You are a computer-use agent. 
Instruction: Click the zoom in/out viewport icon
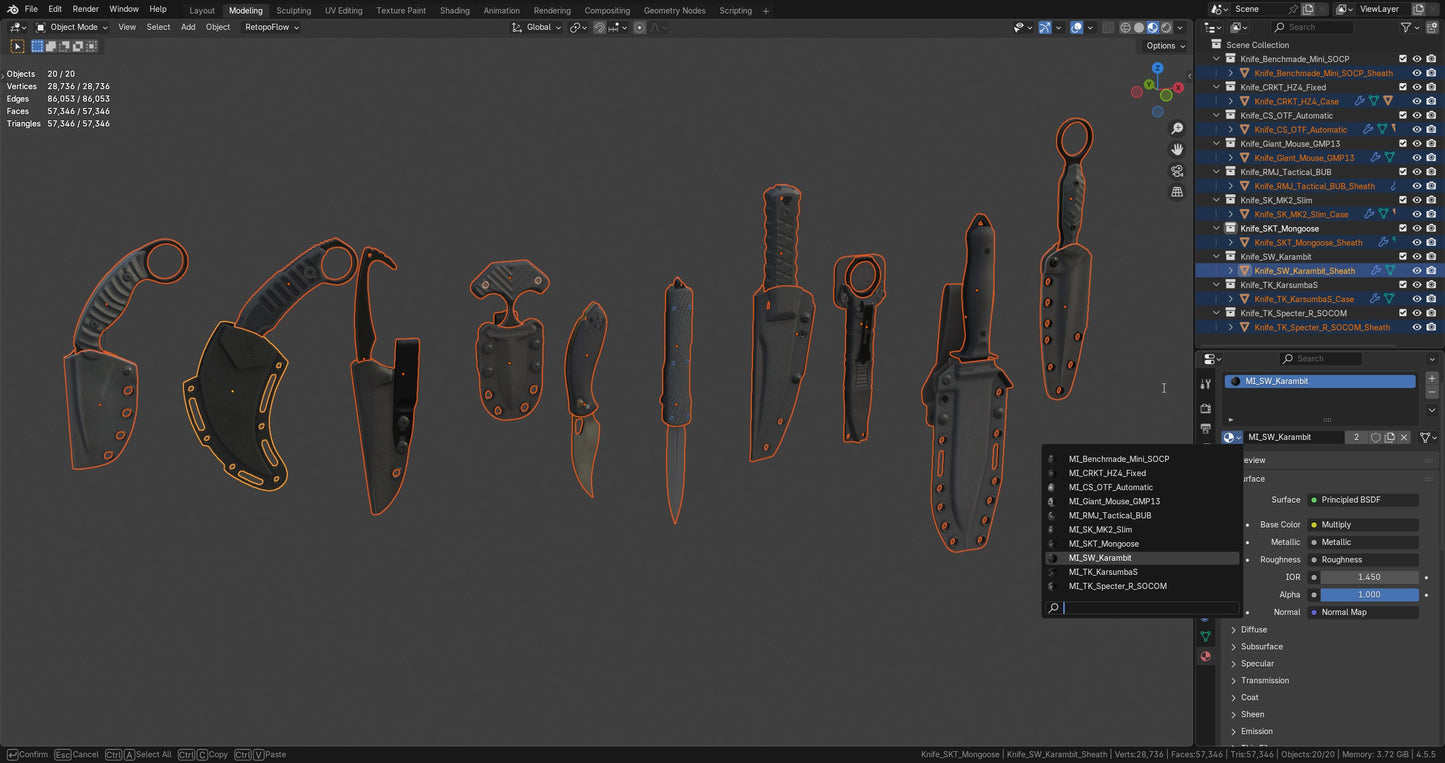tap(1177, 128)
